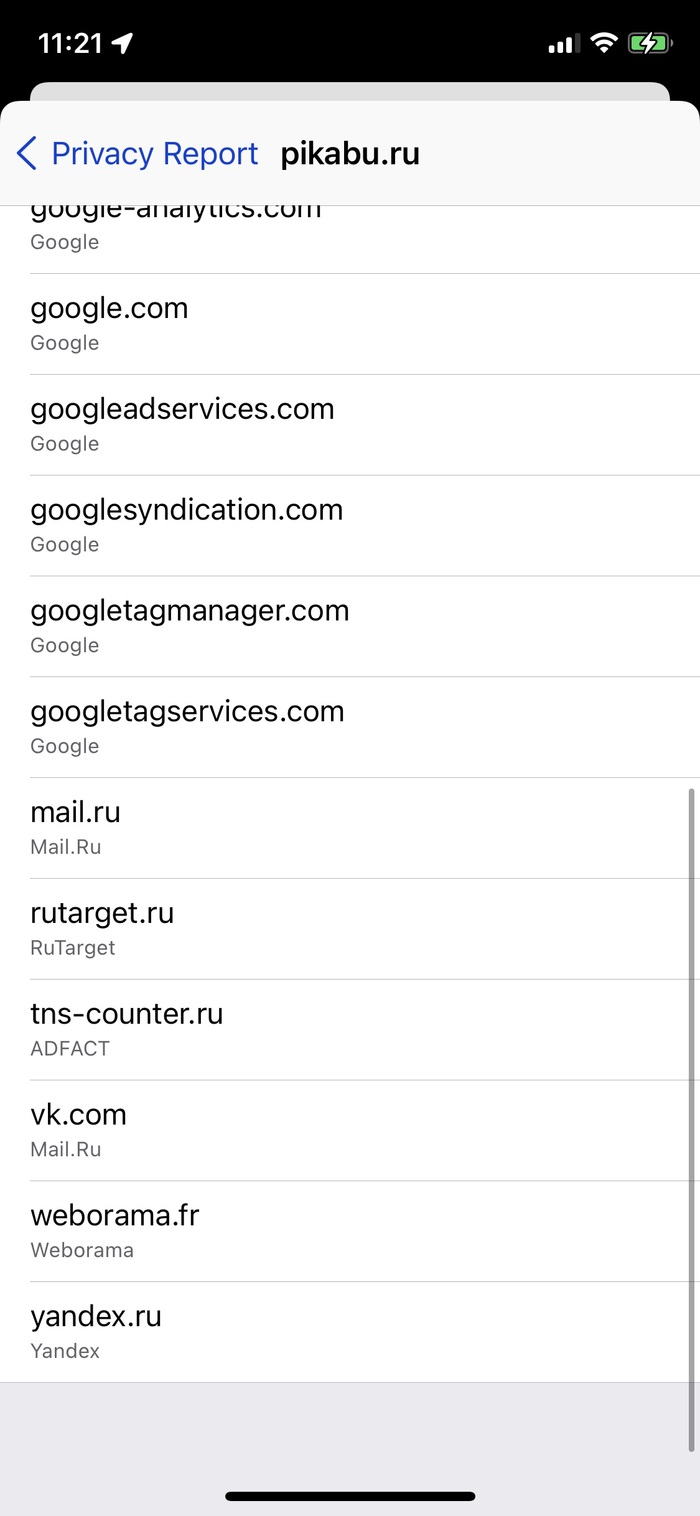Tap the location arrow status icon
Screen dimensions: 700x1516
click(x=123, y=43)
